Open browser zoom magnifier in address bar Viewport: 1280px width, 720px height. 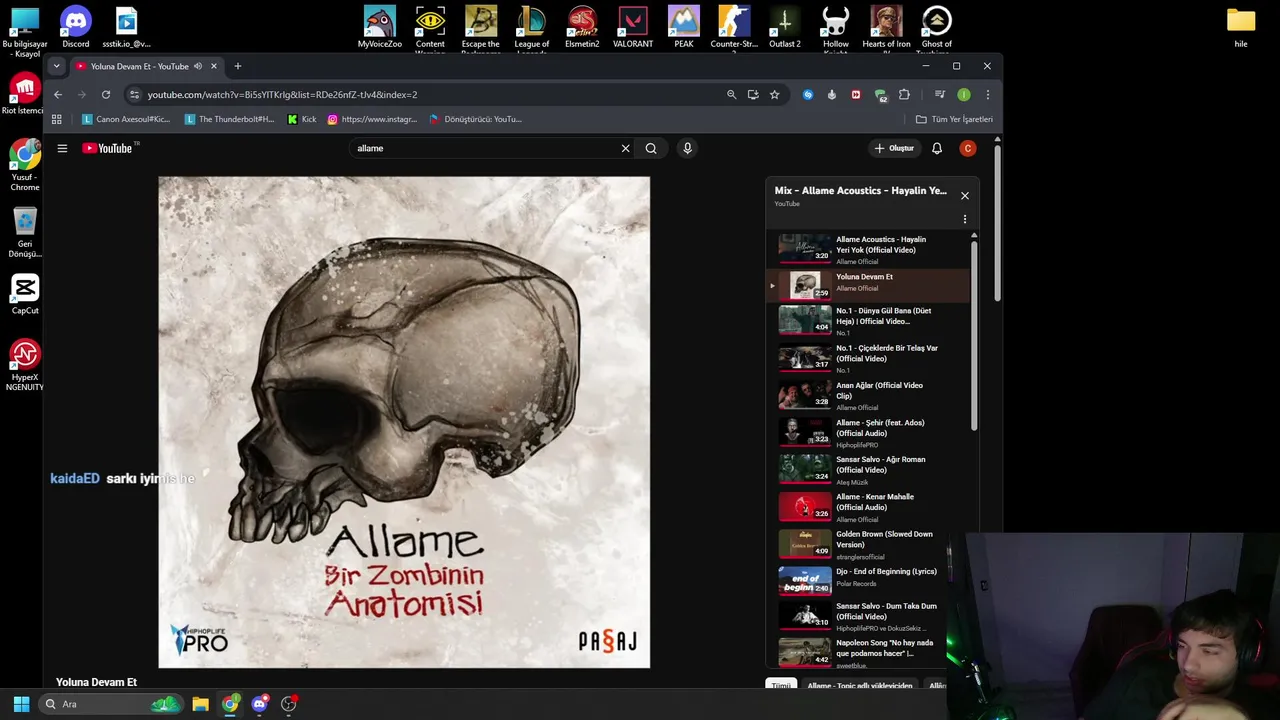731,95
